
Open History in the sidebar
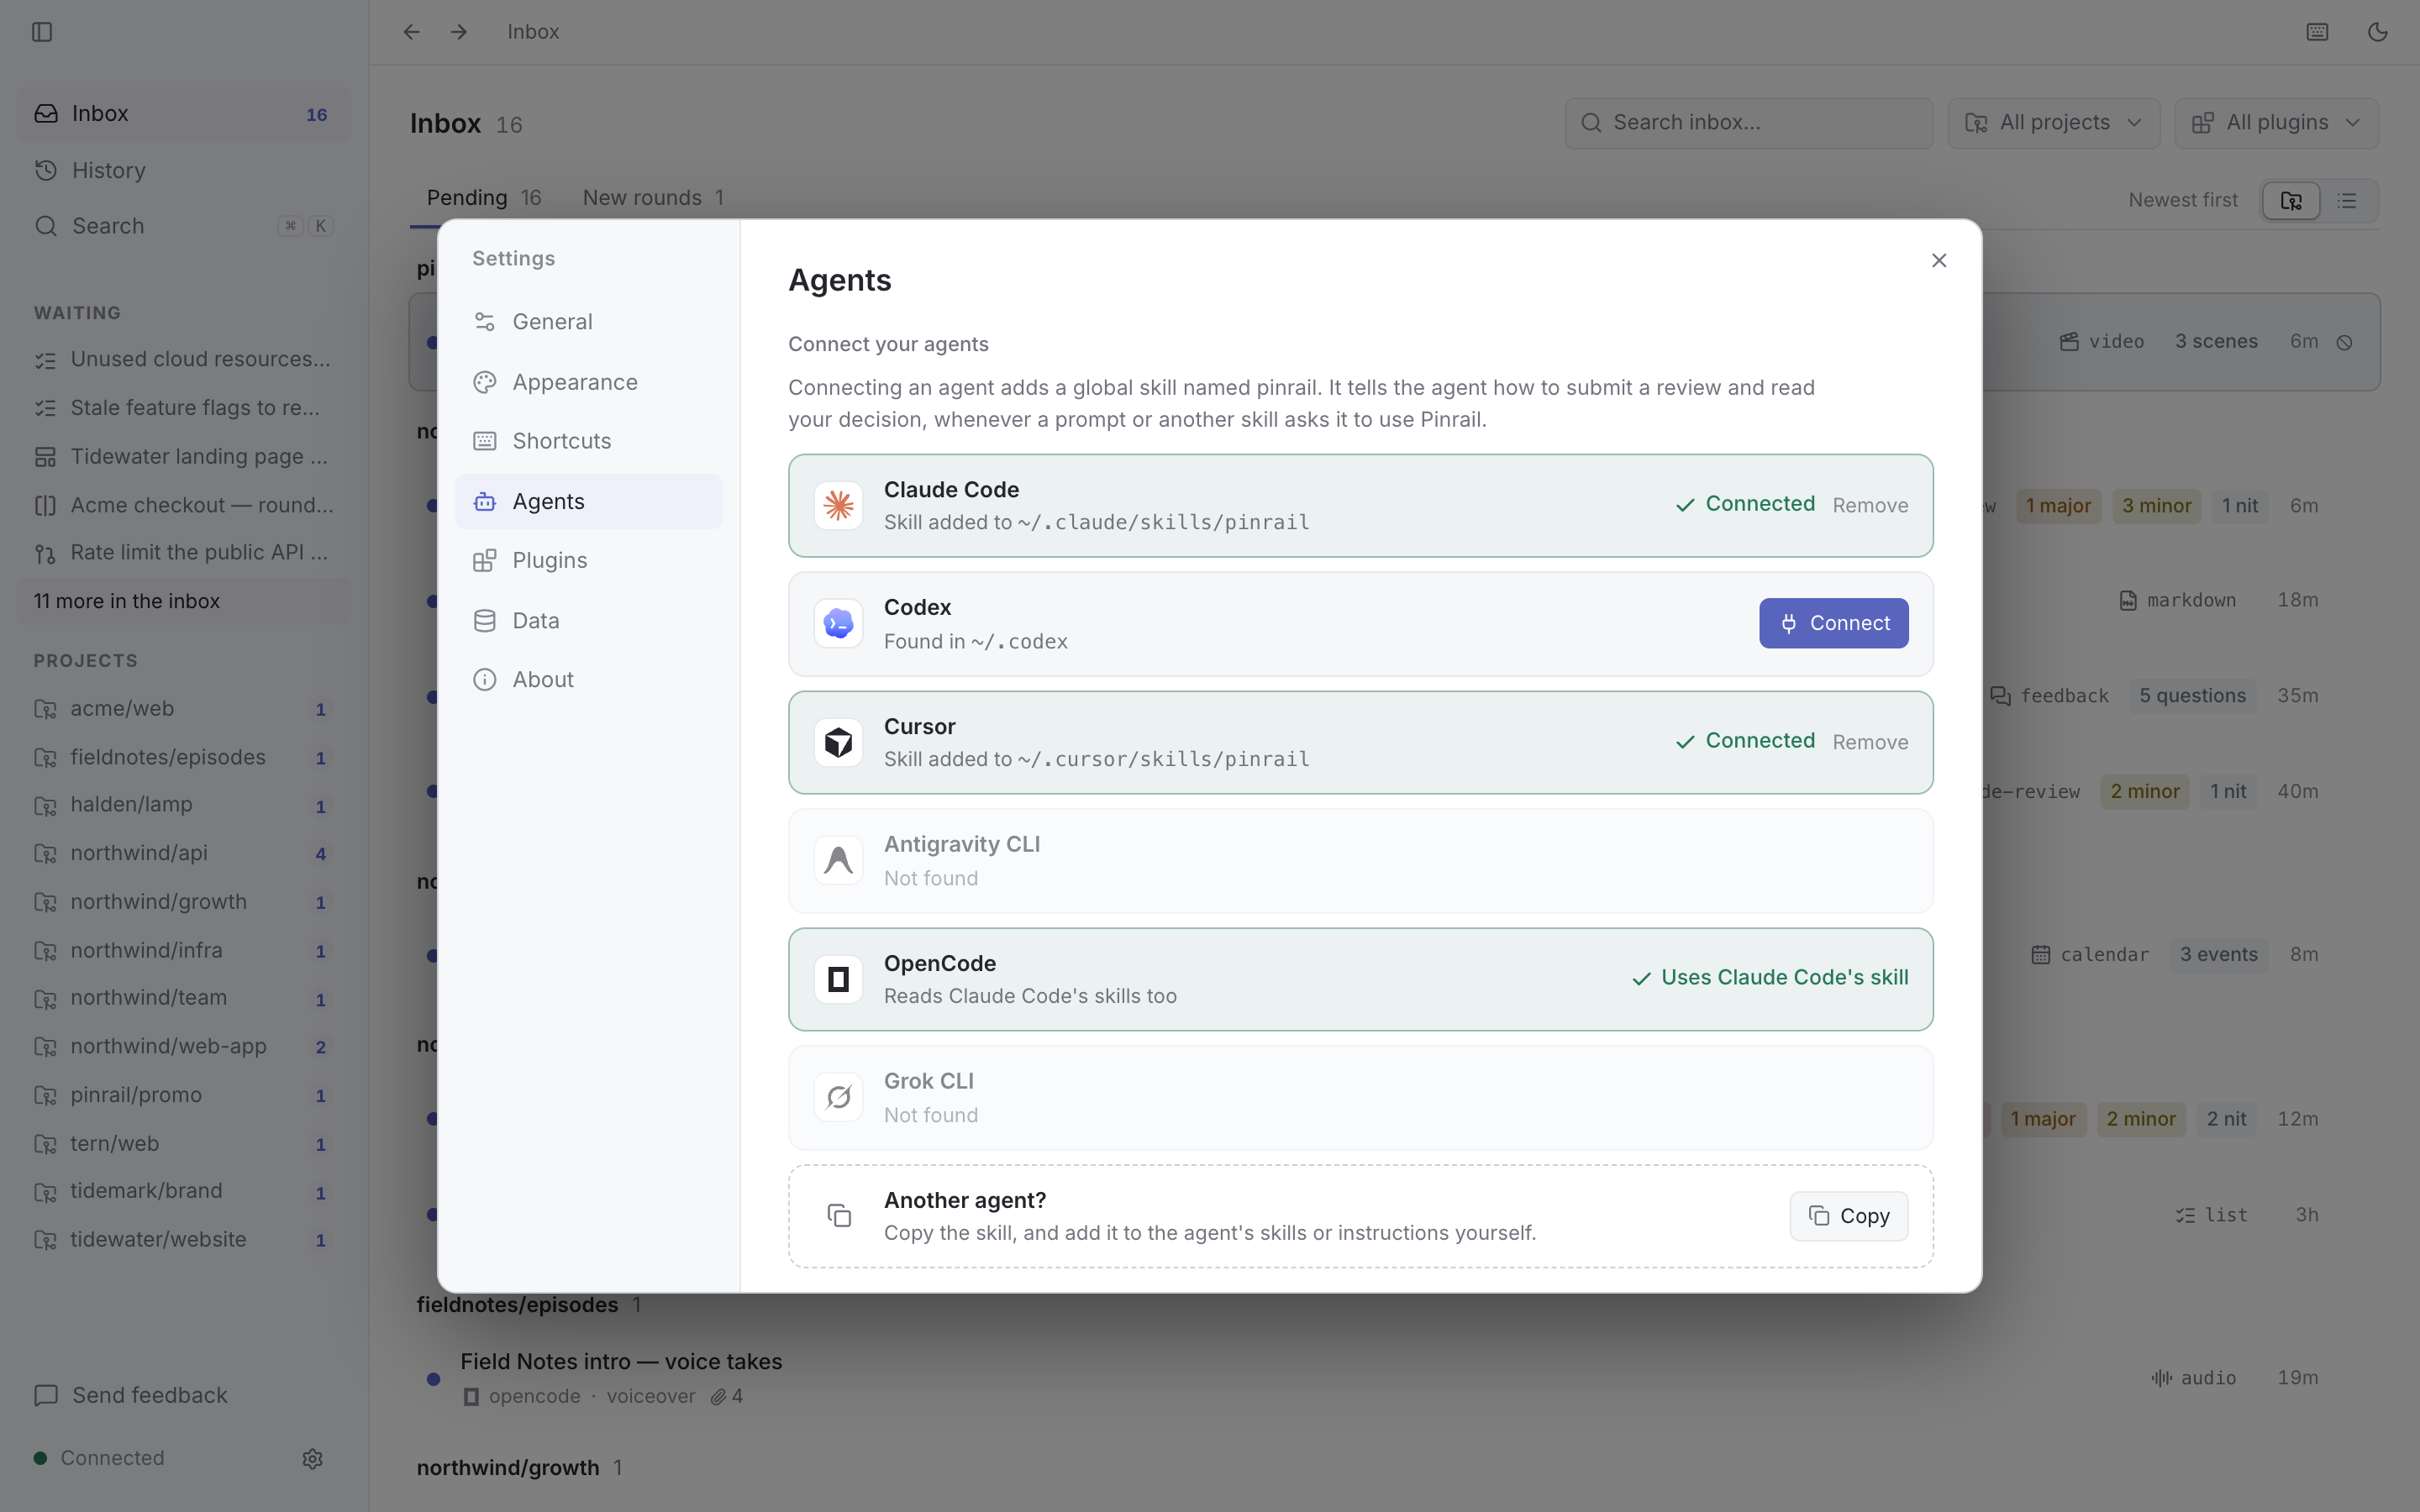click(x=184, y=170)
